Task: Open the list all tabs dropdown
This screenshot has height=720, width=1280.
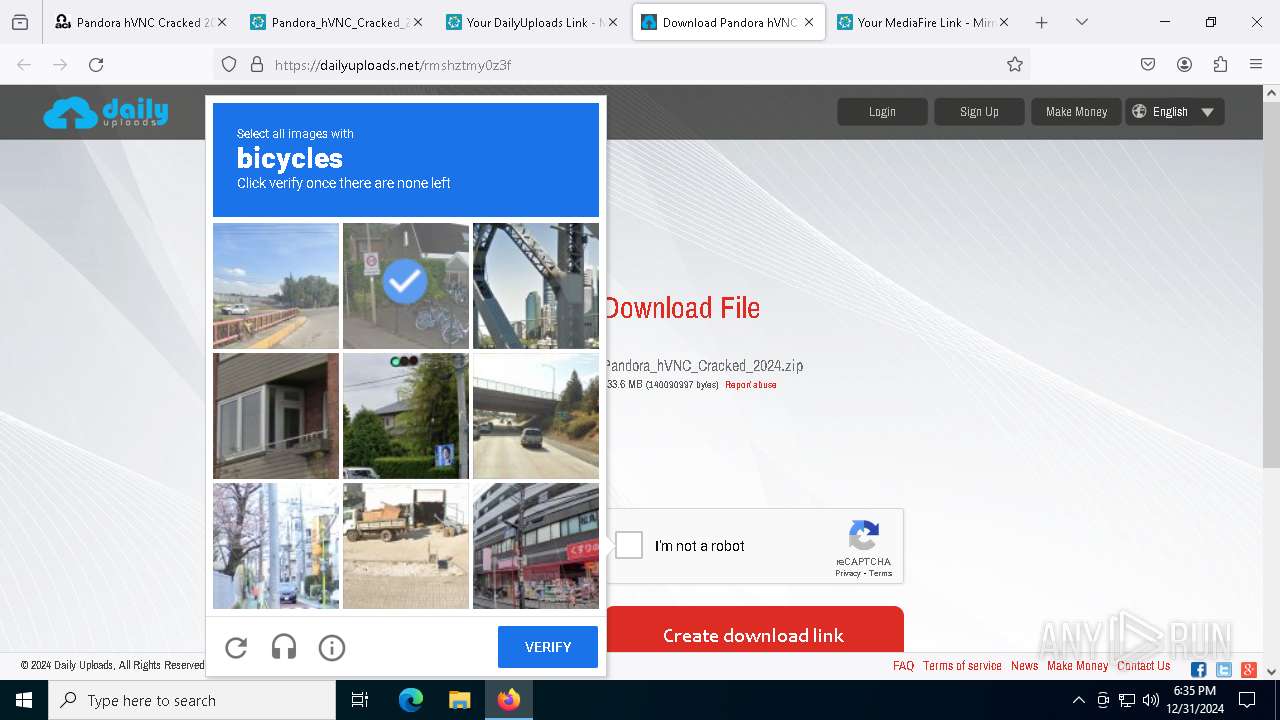Action: tap(1082, 22)
